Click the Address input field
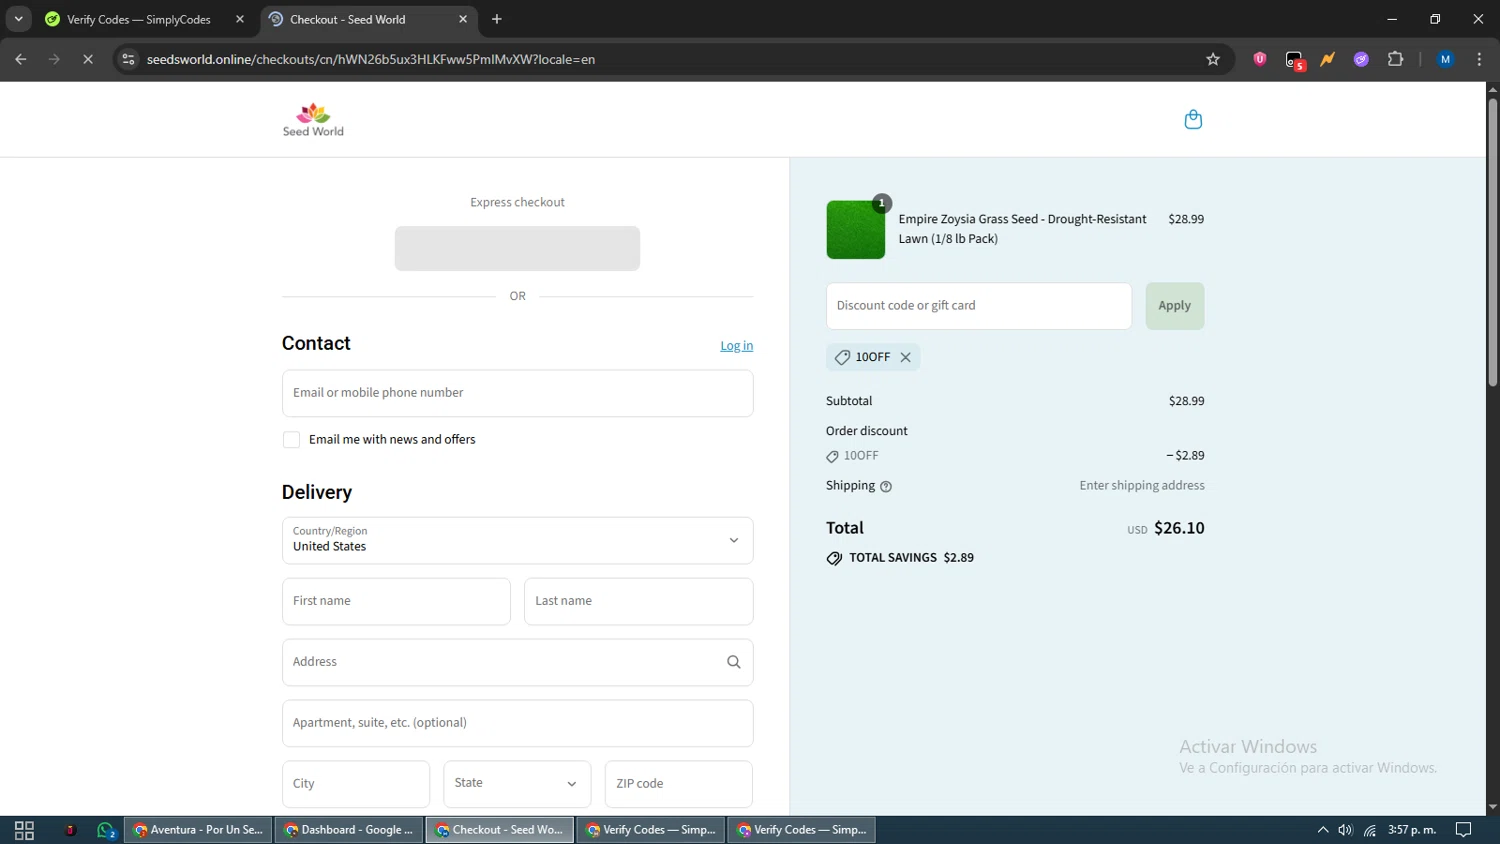1500x844 pixels. (517, 662)
